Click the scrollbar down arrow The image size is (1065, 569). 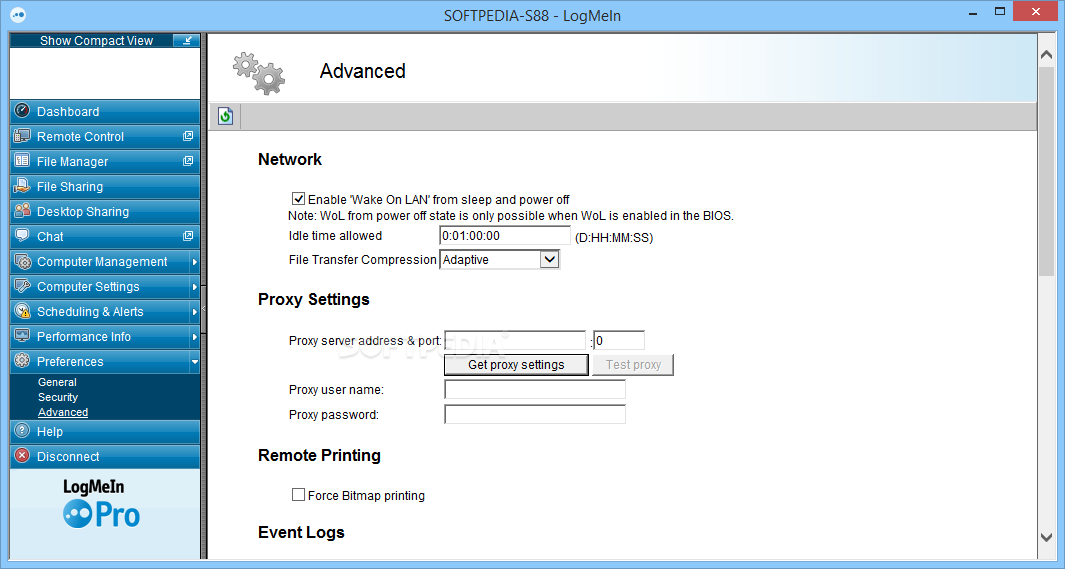[1046, 537]
